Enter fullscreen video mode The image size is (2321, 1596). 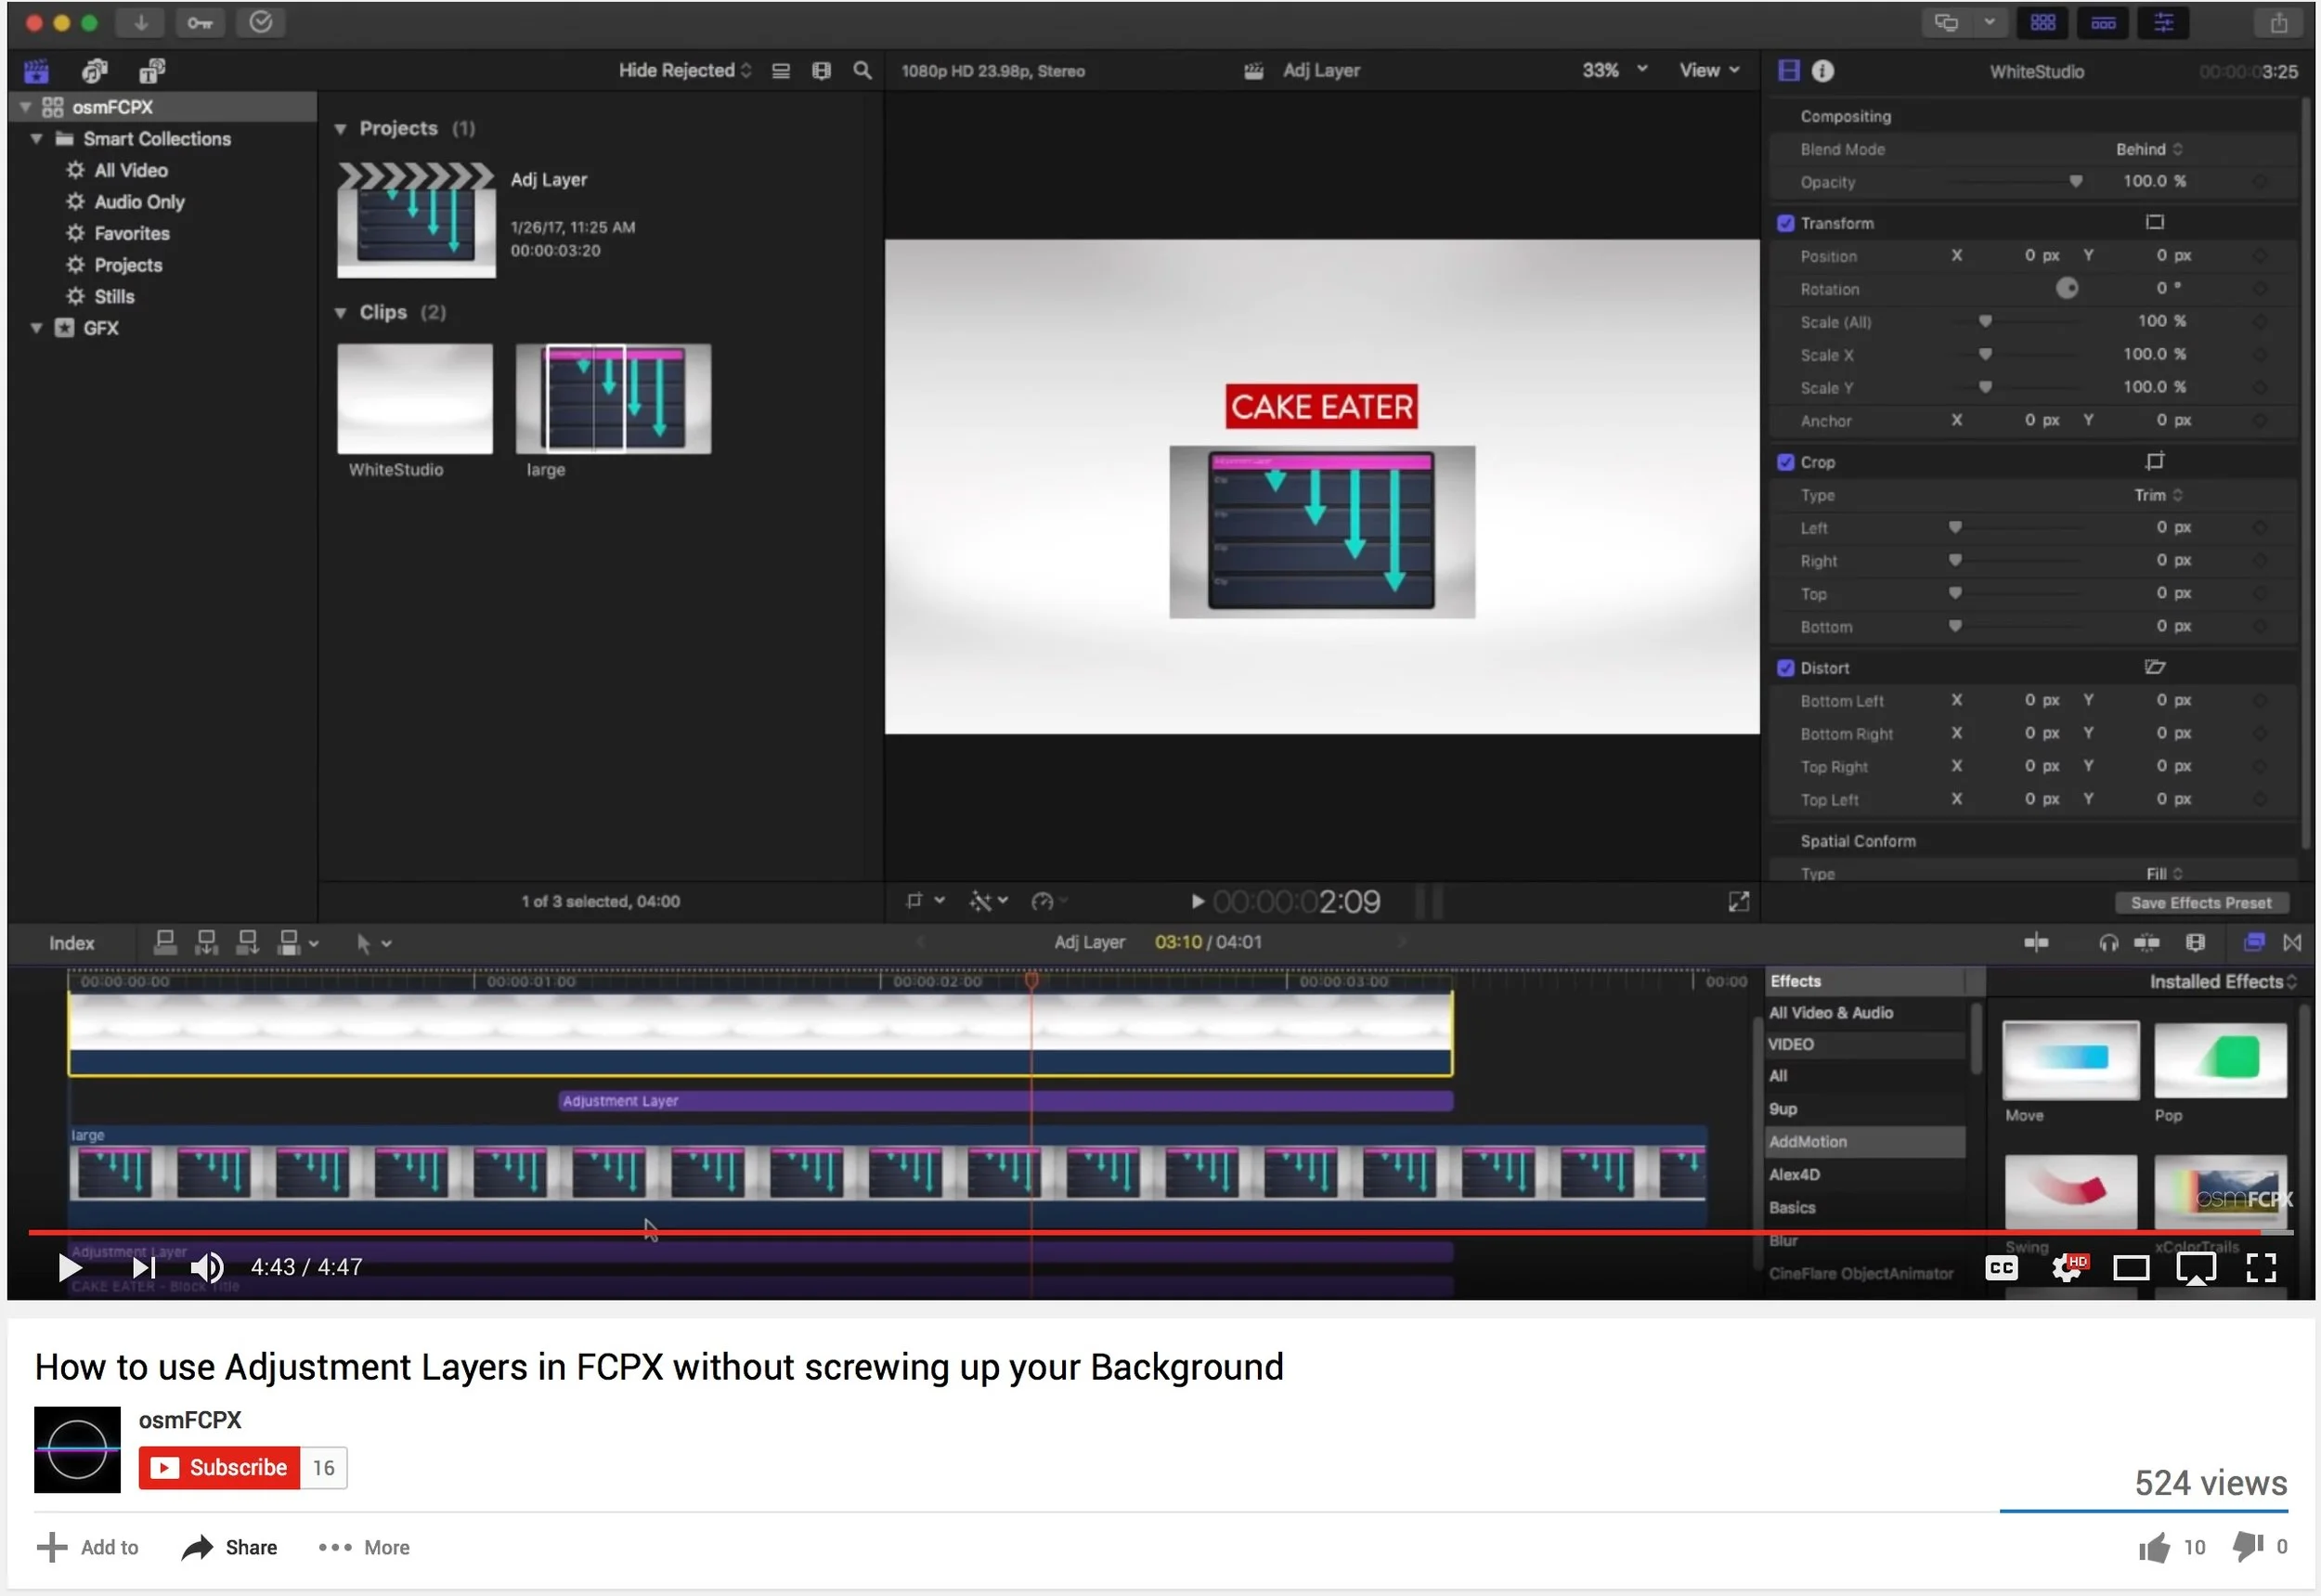(x=2261, y=1268)
